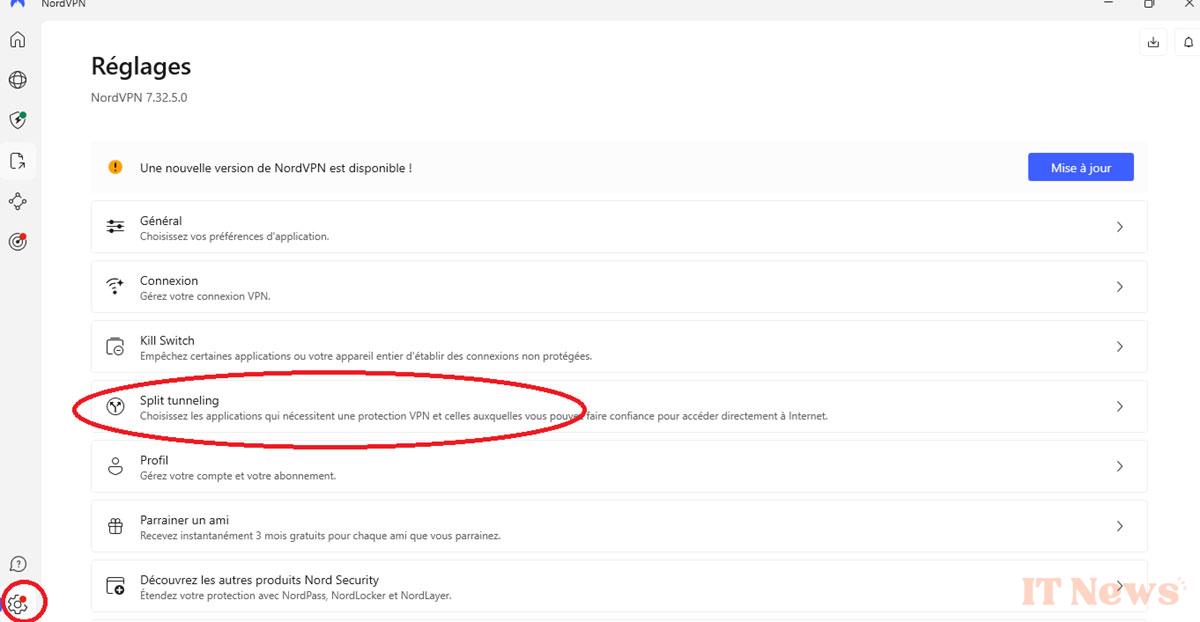This screenshot has width=1200, height=622.
Task: Open the file sharing sidebar icon
Action: tap(18, 161)
